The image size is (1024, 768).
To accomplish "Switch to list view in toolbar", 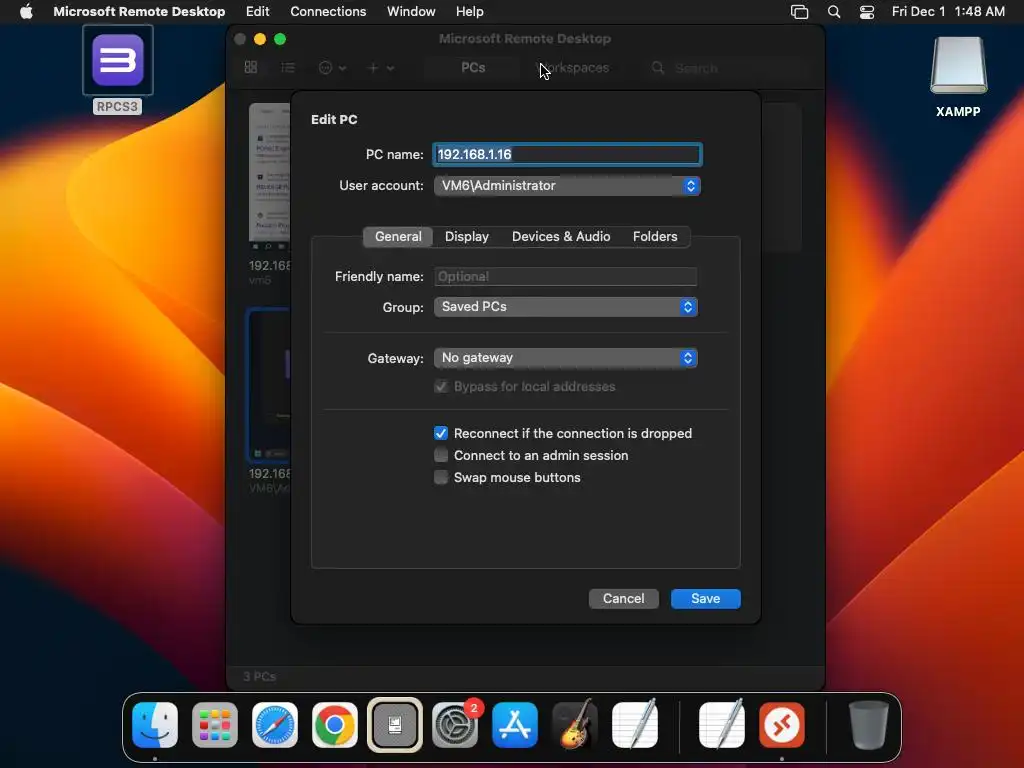I will coord(288,67).
